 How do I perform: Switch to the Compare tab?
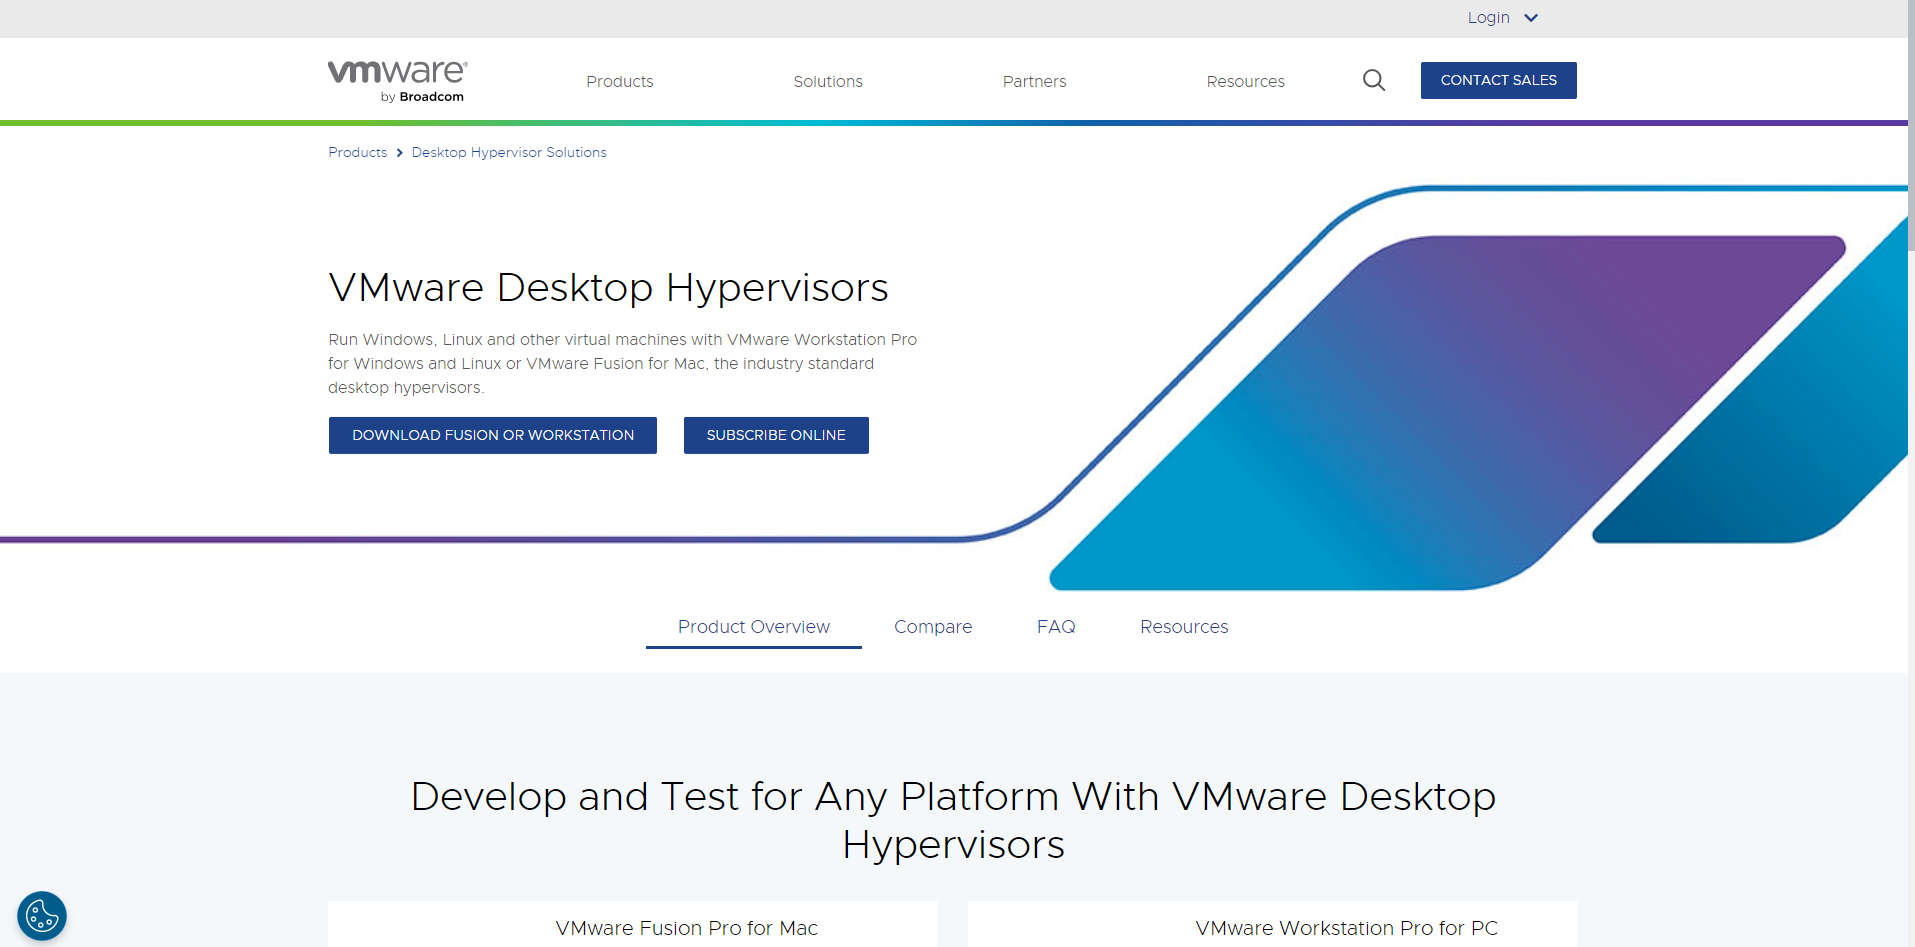(x=933, y=627)
